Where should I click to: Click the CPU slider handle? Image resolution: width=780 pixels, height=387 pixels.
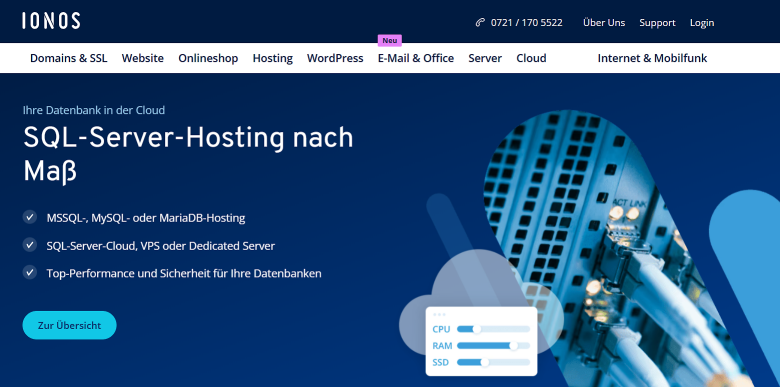pos(477,329)
